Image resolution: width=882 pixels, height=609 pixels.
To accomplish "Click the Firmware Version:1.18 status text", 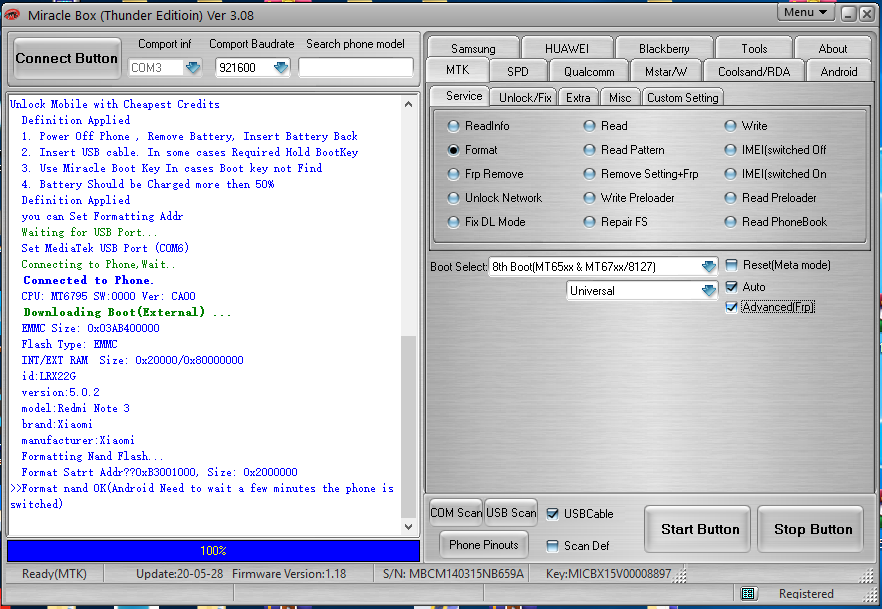I will point(289,574).
